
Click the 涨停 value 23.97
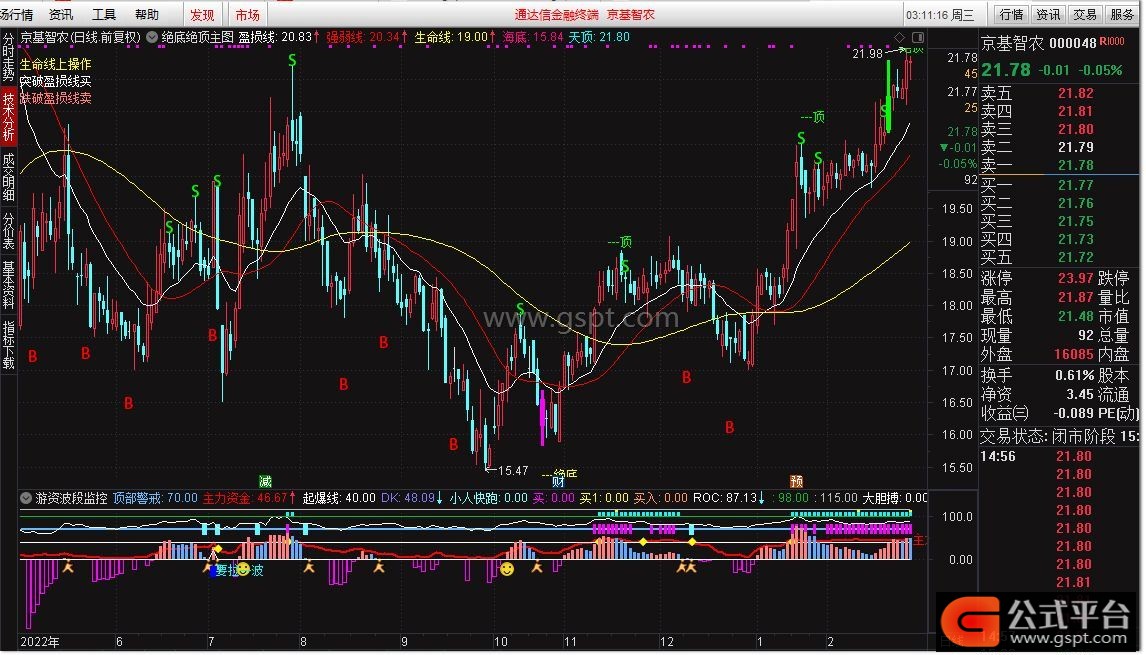pos(1076,279)
